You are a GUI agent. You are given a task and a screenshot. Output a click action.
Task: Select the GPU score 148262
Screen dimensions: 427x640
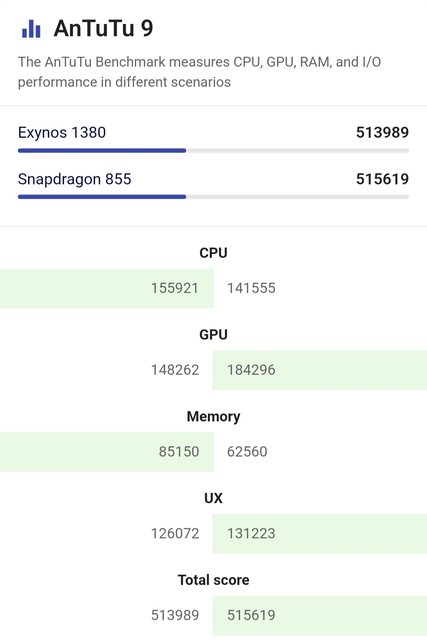tap(175, 370)
